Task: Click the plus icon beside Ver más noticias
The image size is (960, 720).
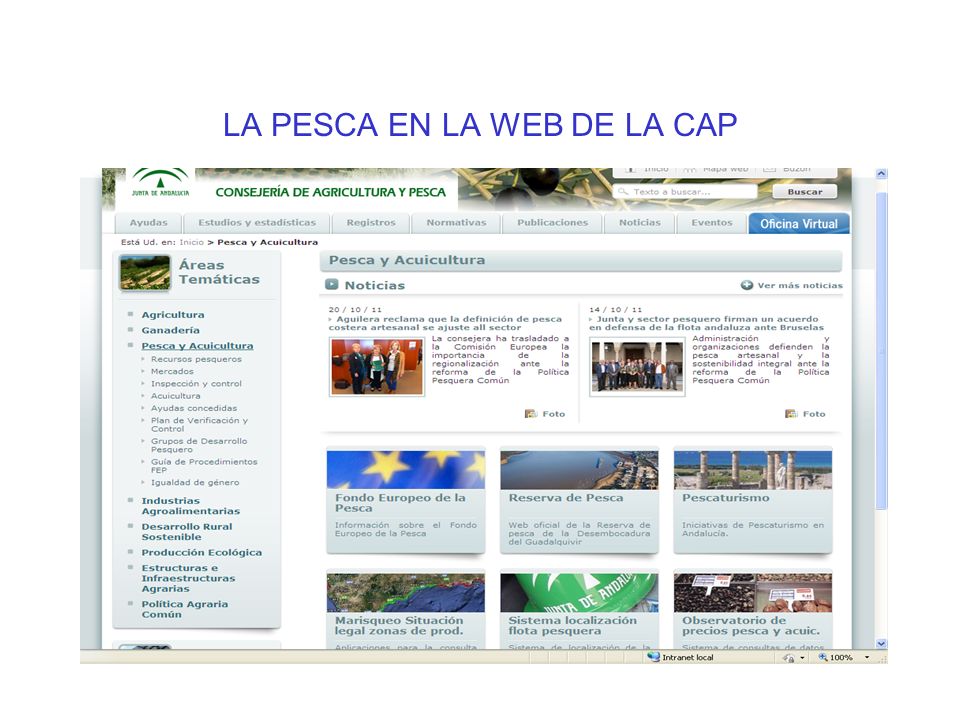Action: [746, 285]
